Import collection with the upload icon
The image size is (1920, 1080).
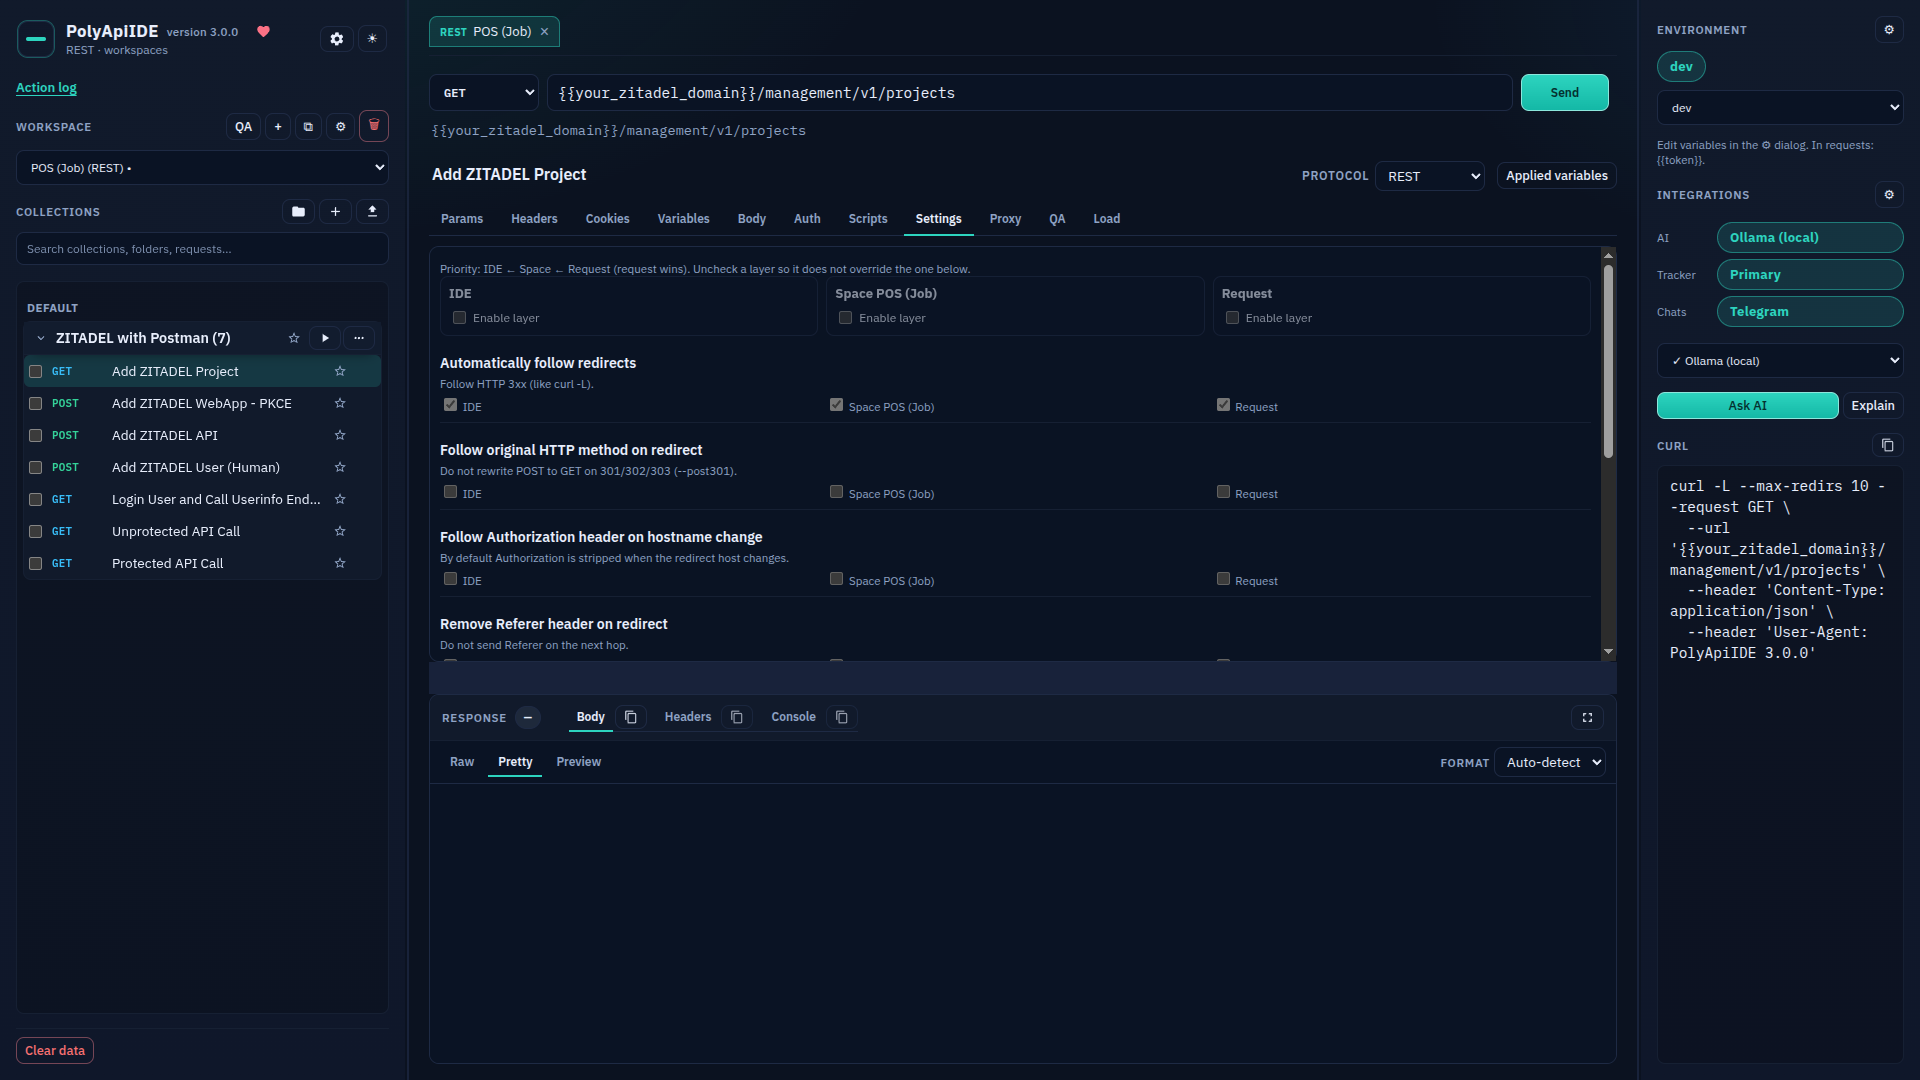coord(373,212)
